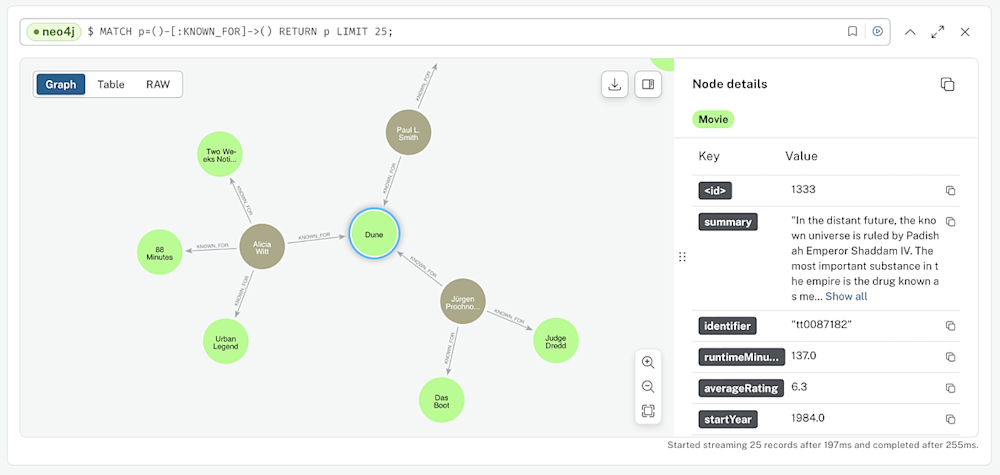Select the Paul L. Smith node

pos(408,133)
